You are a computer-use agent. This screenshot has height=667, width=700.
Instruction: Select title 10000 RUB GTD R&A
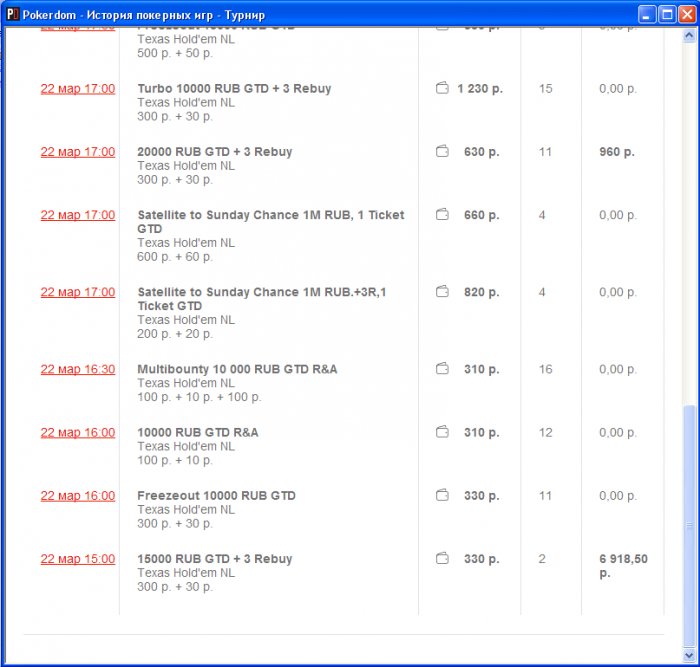tap(198, 432)
